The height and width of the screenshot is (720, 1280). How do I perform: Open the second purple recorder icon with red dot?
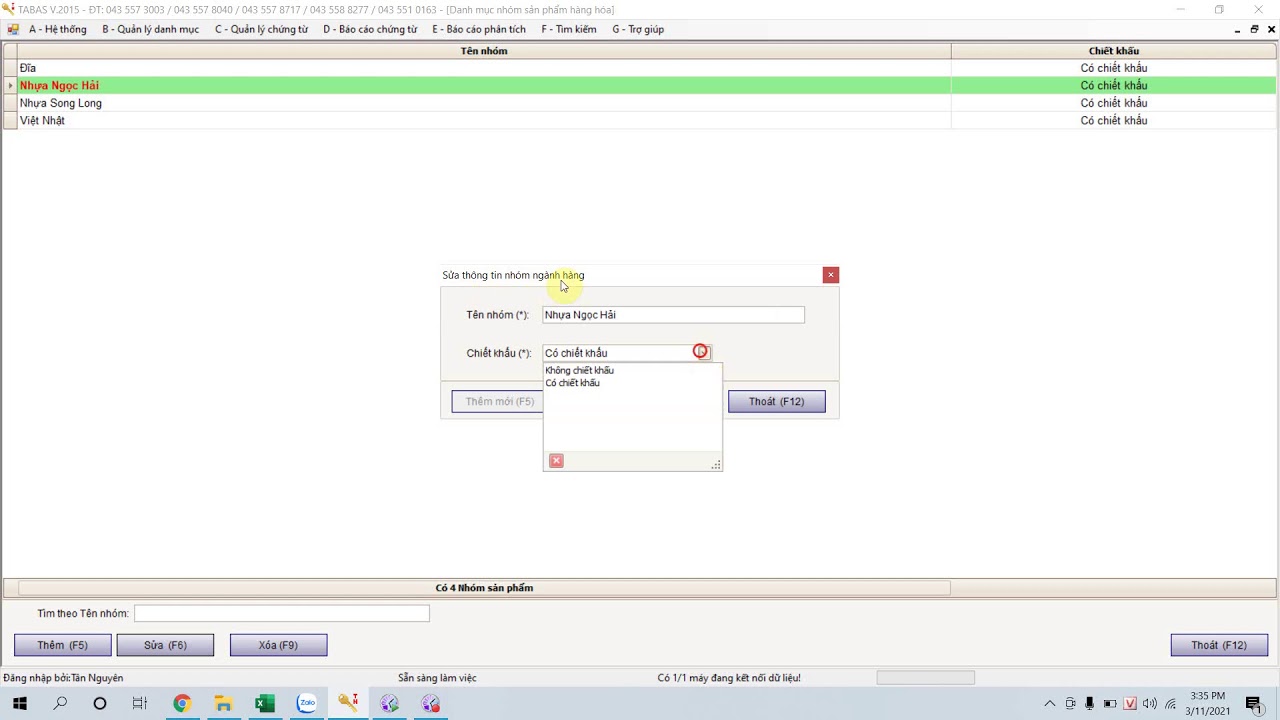coord(431,704)
